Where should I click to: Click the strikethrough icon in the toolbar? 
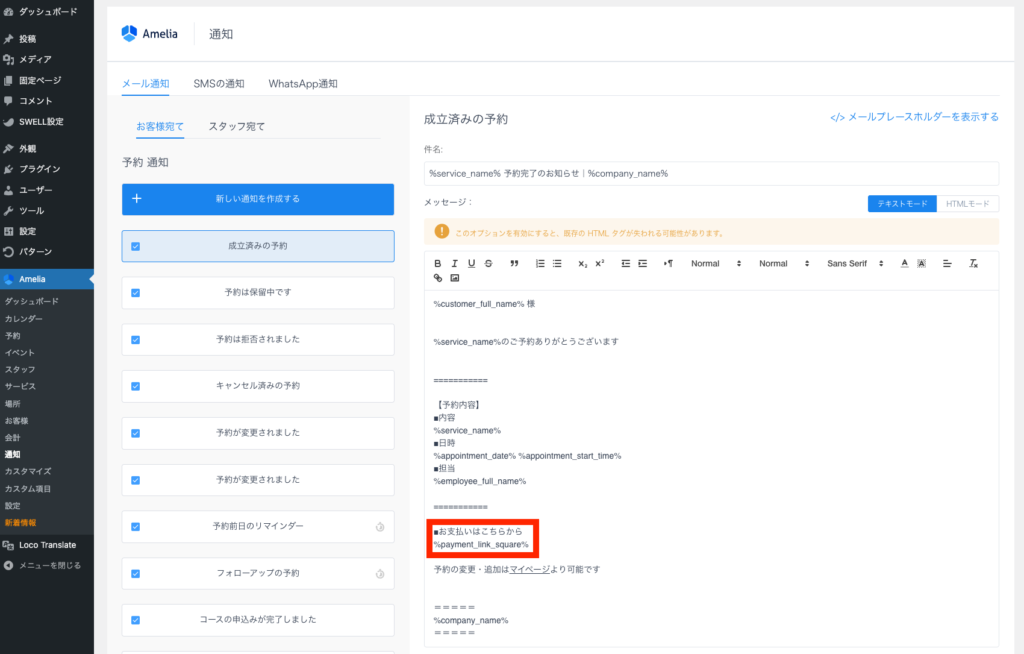488,263
